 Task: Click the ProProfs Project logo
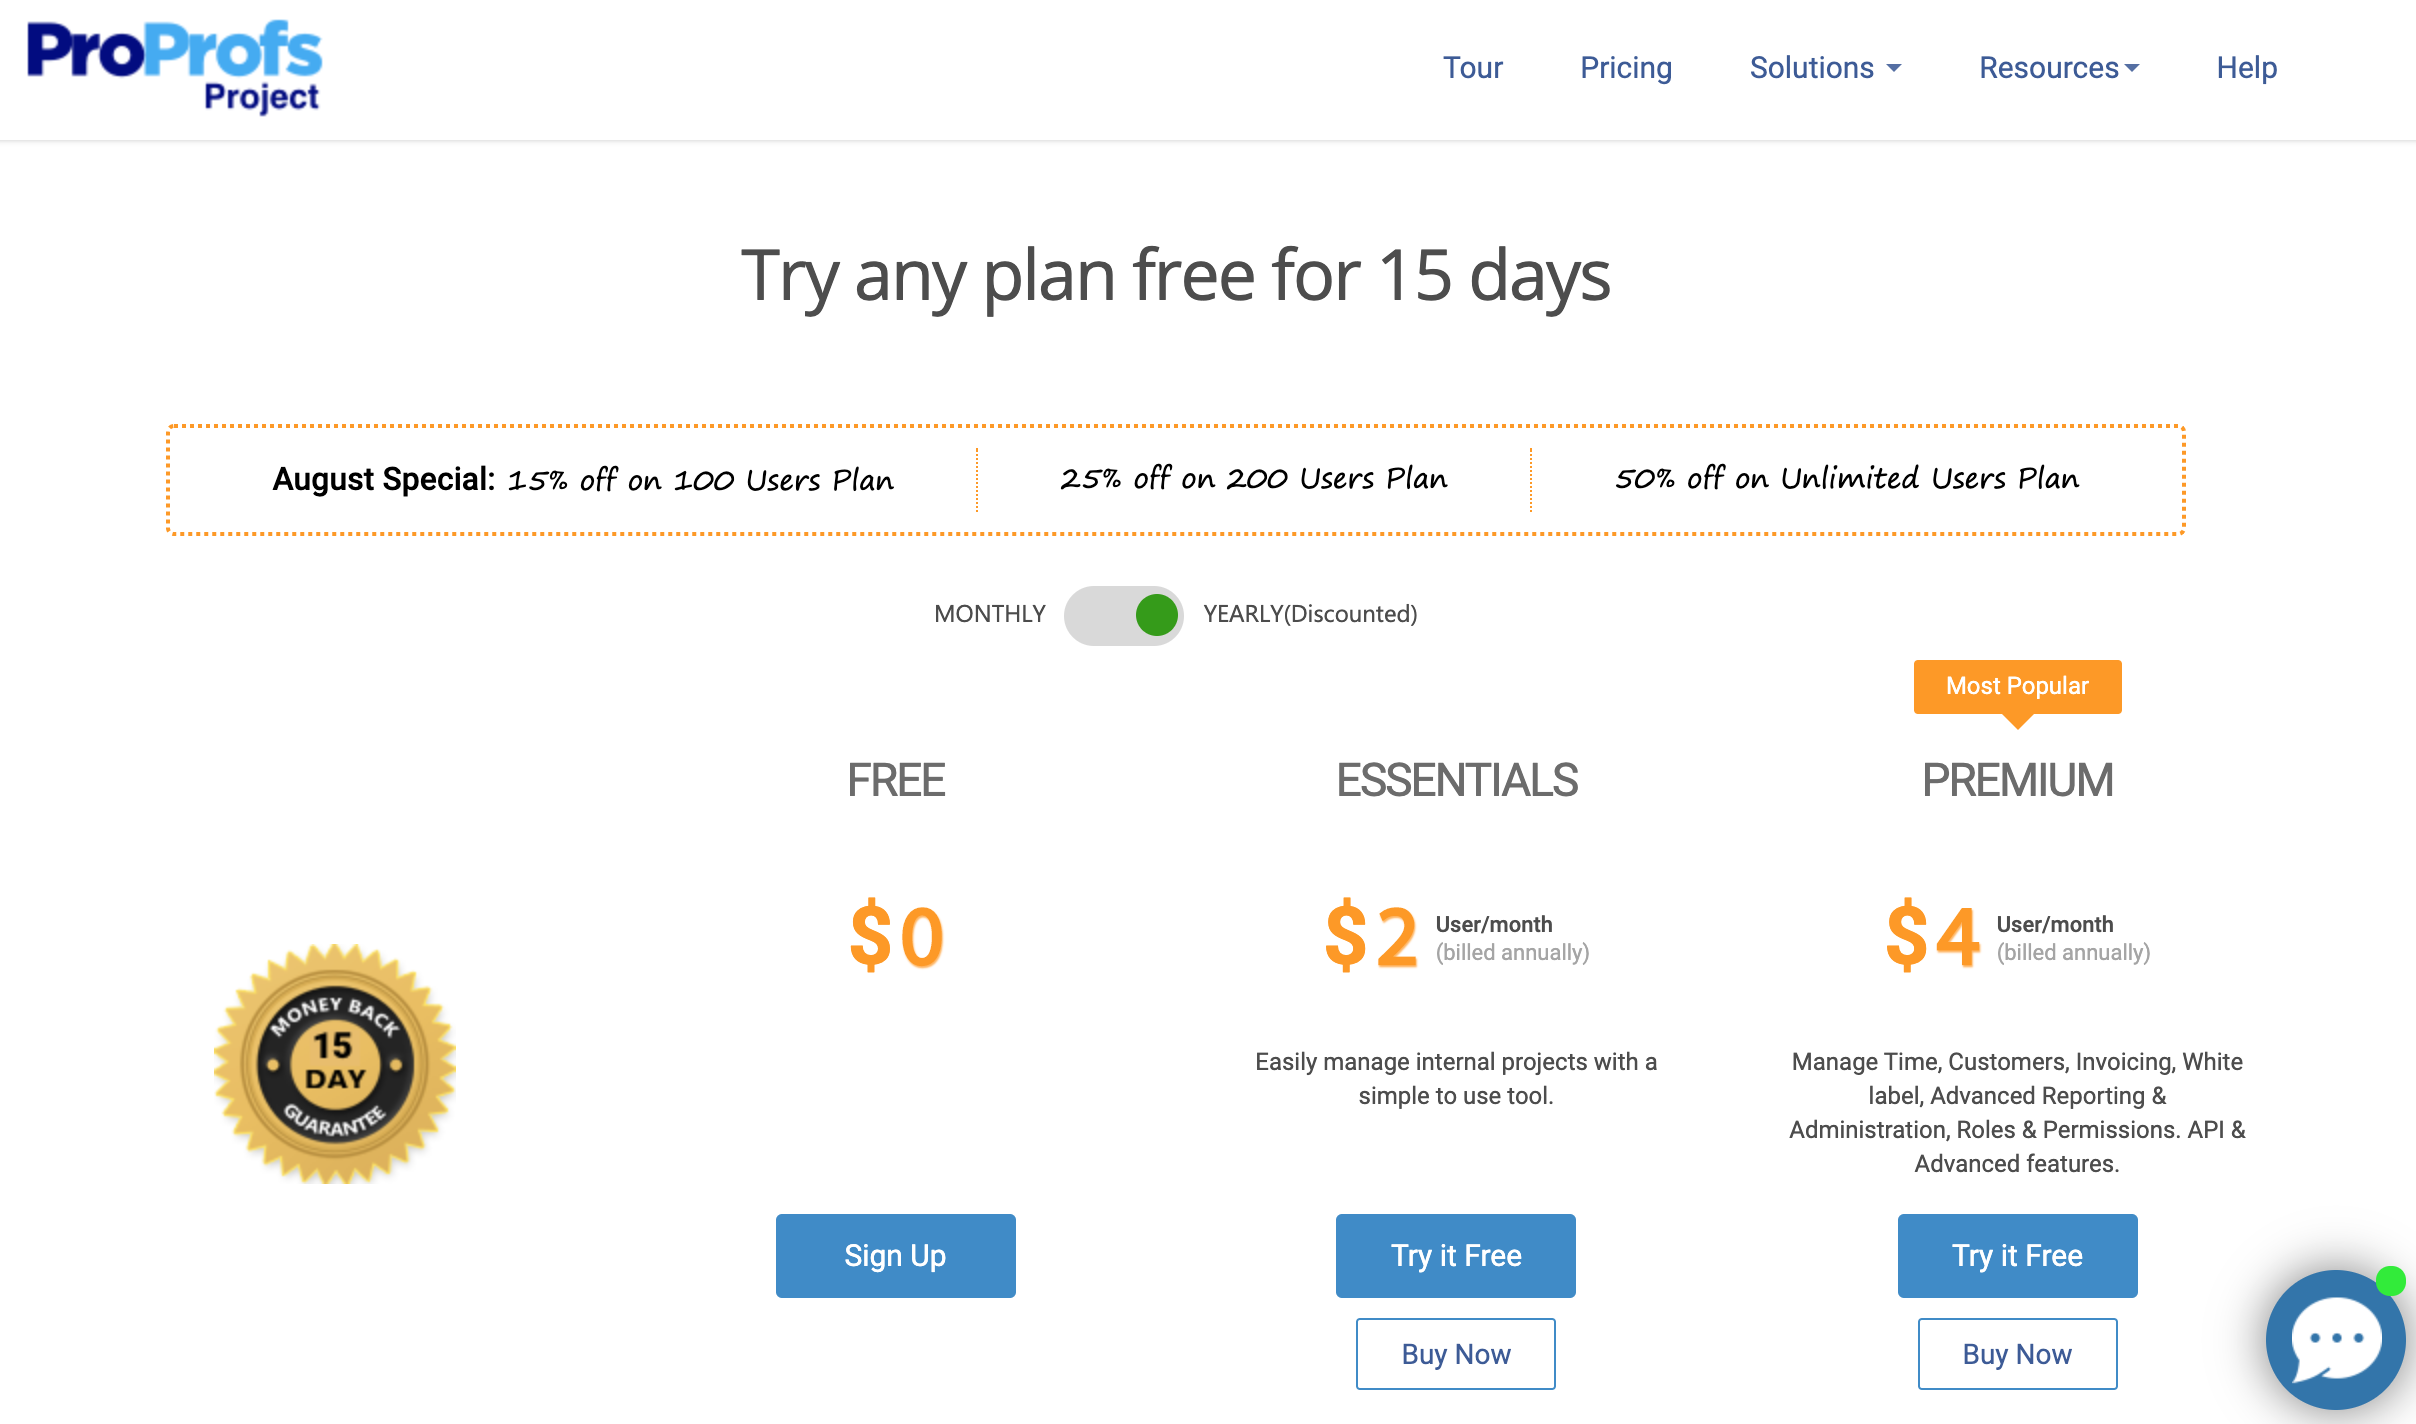tap(174, 66)
